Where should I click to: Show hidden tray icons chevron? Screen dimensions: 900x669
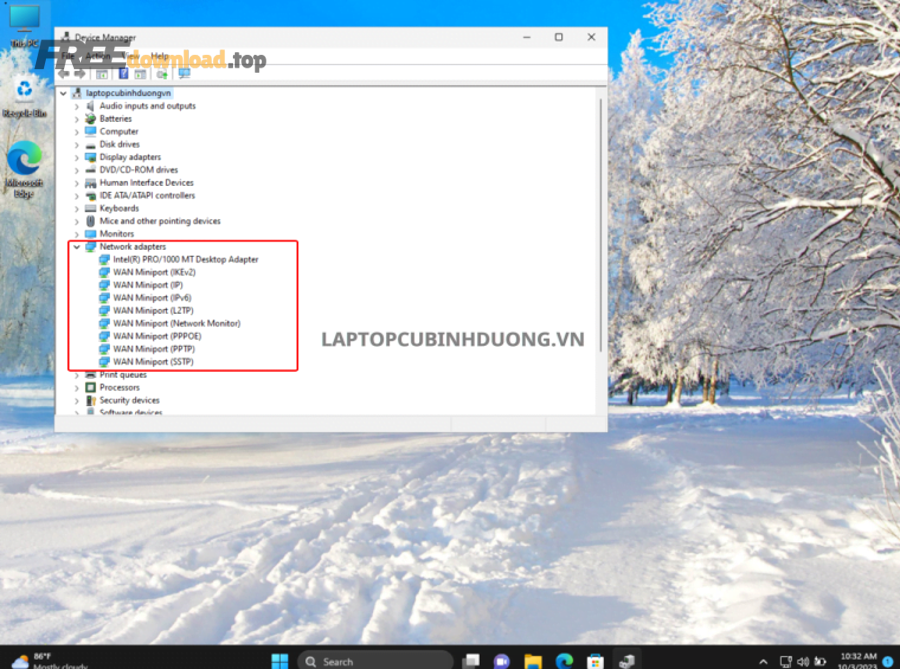tap(763, 662)
